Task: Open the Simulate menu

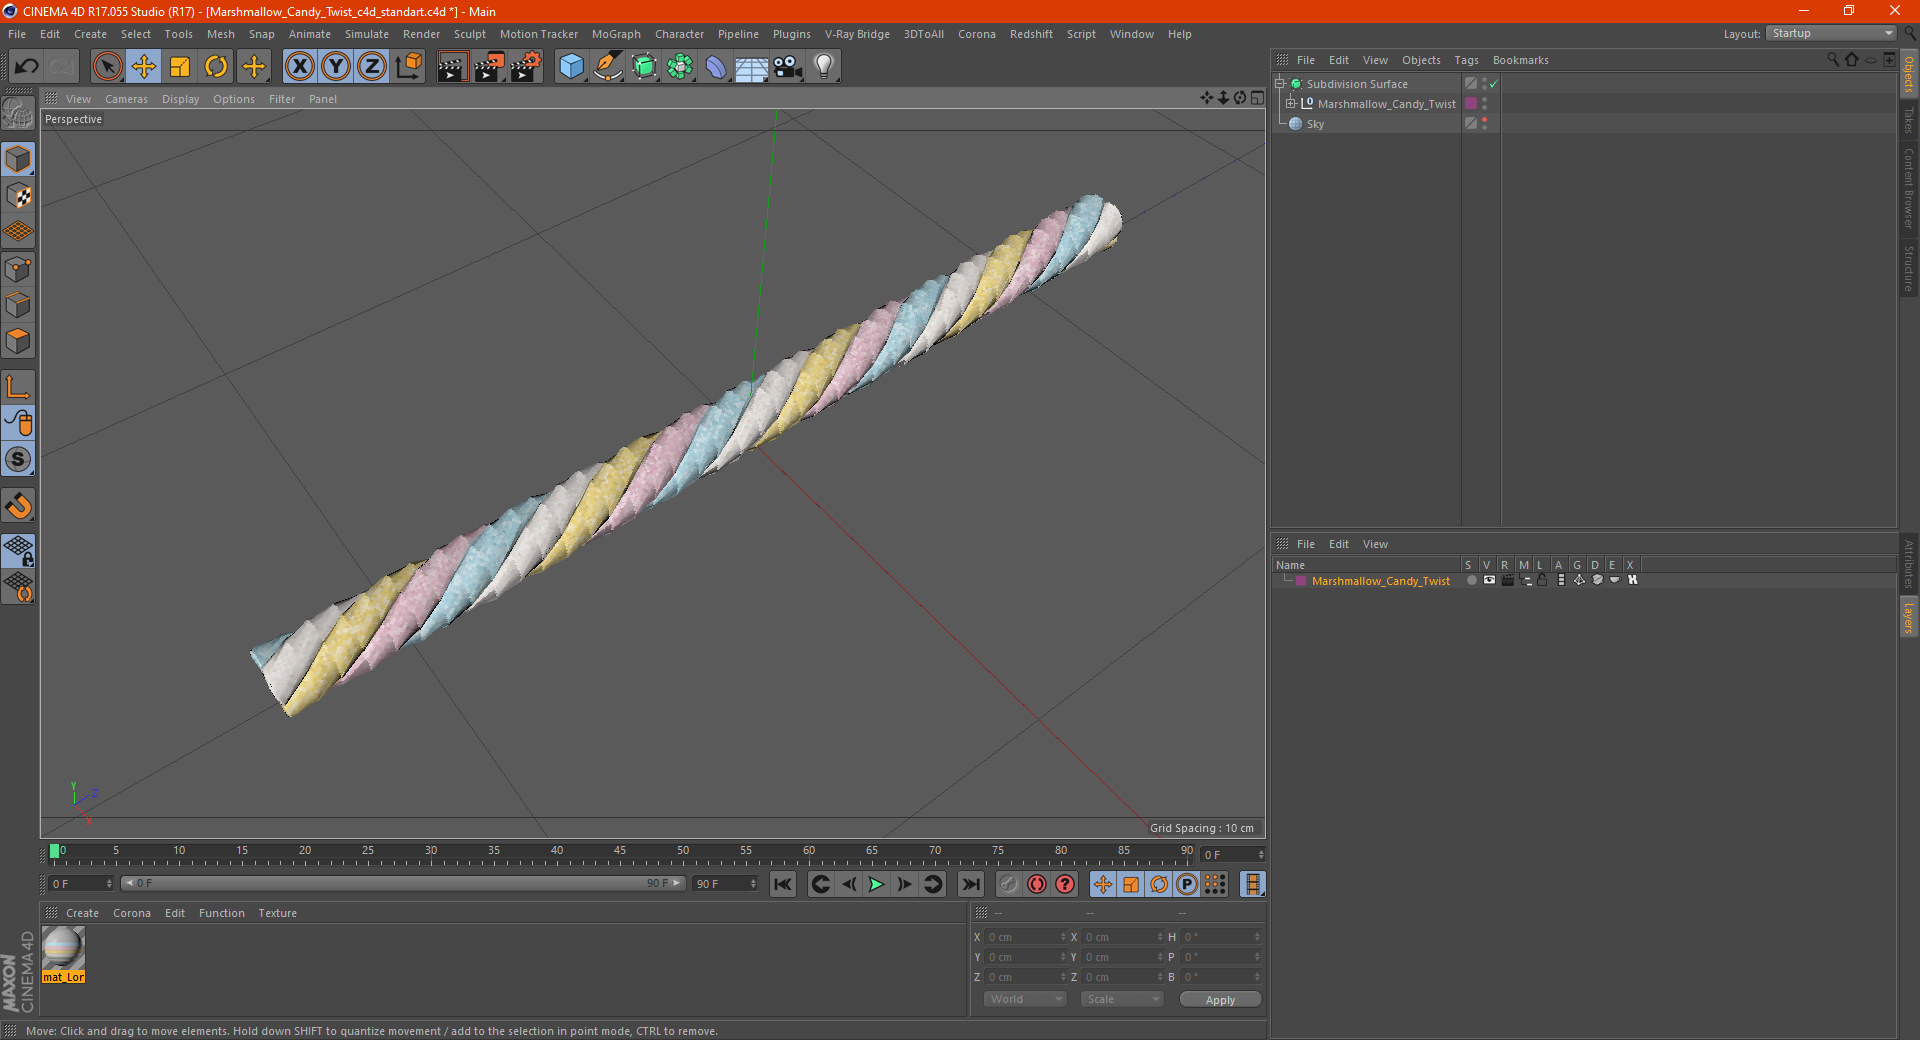Action: (367, 34)
